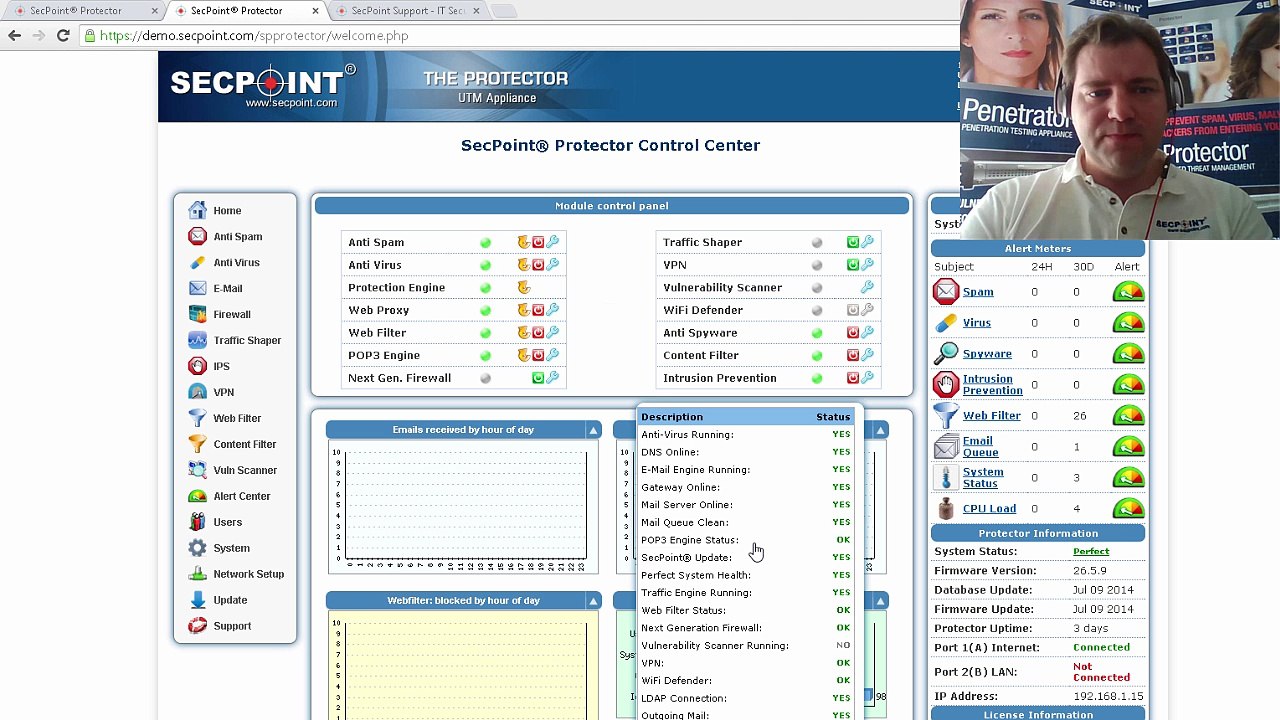The image size is (1280, 720).
Task: Click the E-Mail envelope icon in sidebar
Action: click(x=197, y=289)
